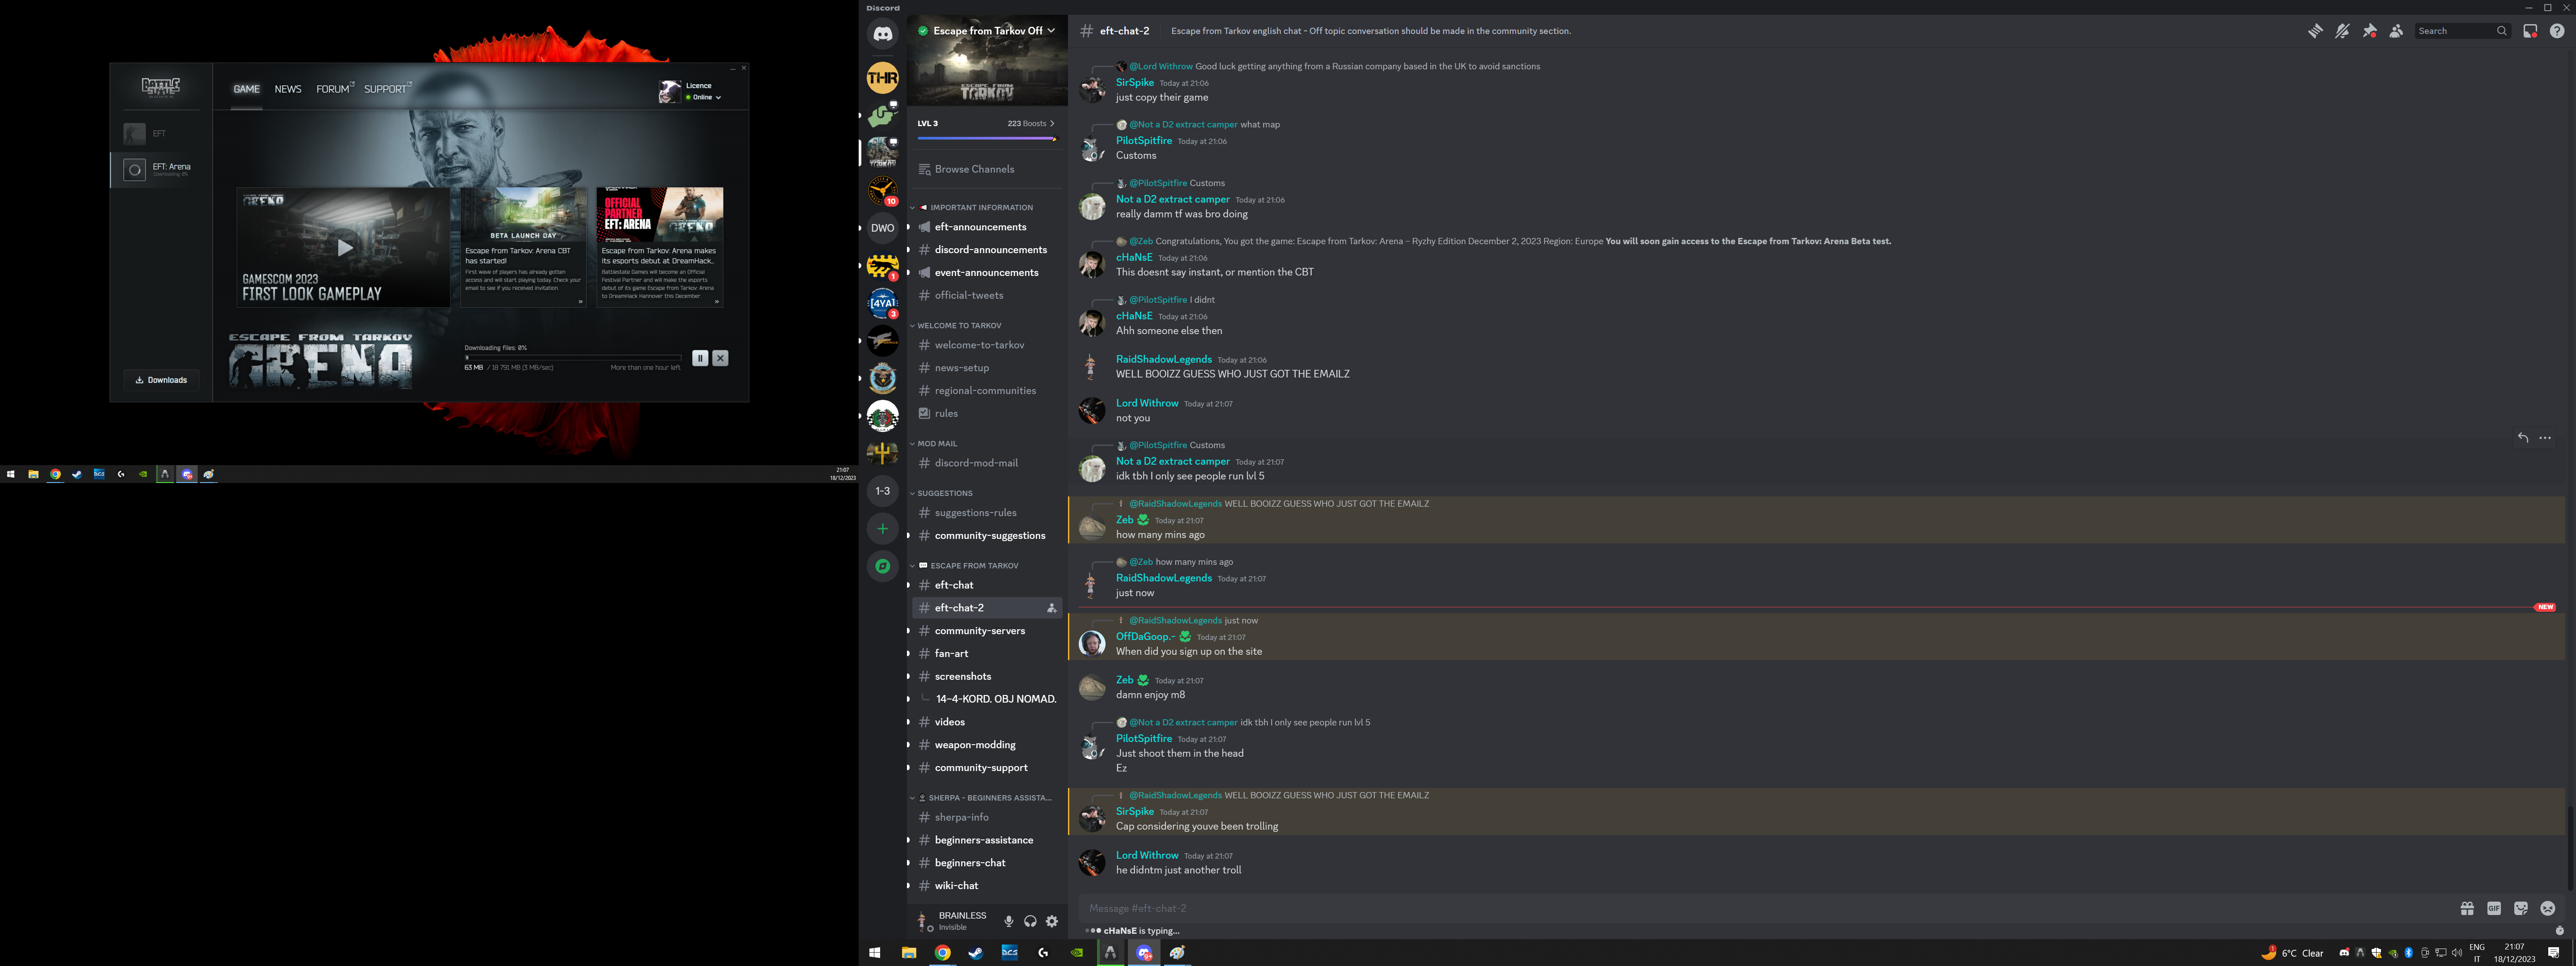Expand the 223 Boosts server boost details
Viewport: 2576px width, 966px height.
click(x=1031, y=124)
